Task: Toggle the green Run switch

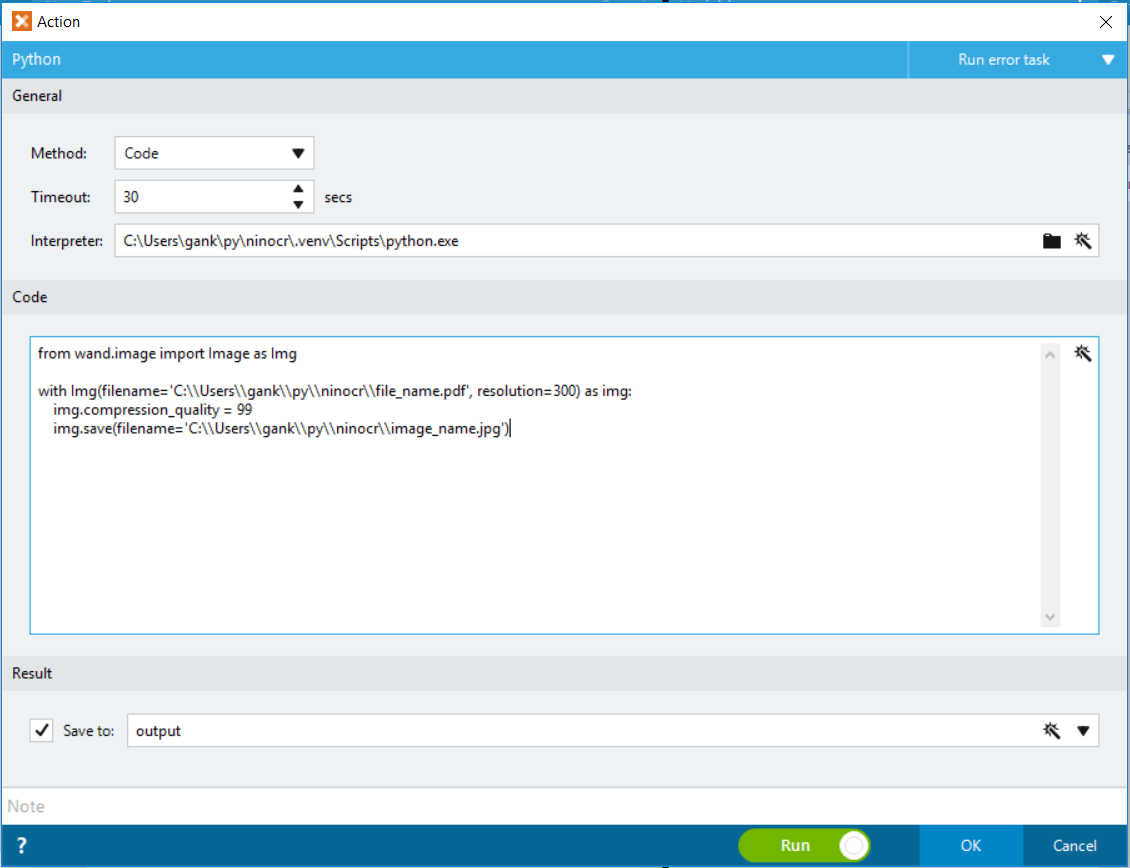Action: (x=804, y=845)
